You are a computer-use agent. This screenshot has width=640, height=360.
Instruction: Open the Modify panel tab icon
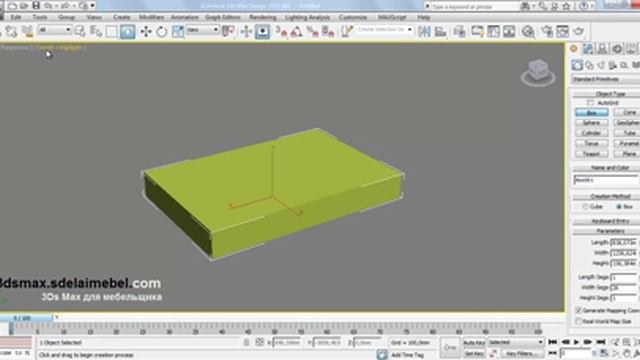tap(588, 49)
